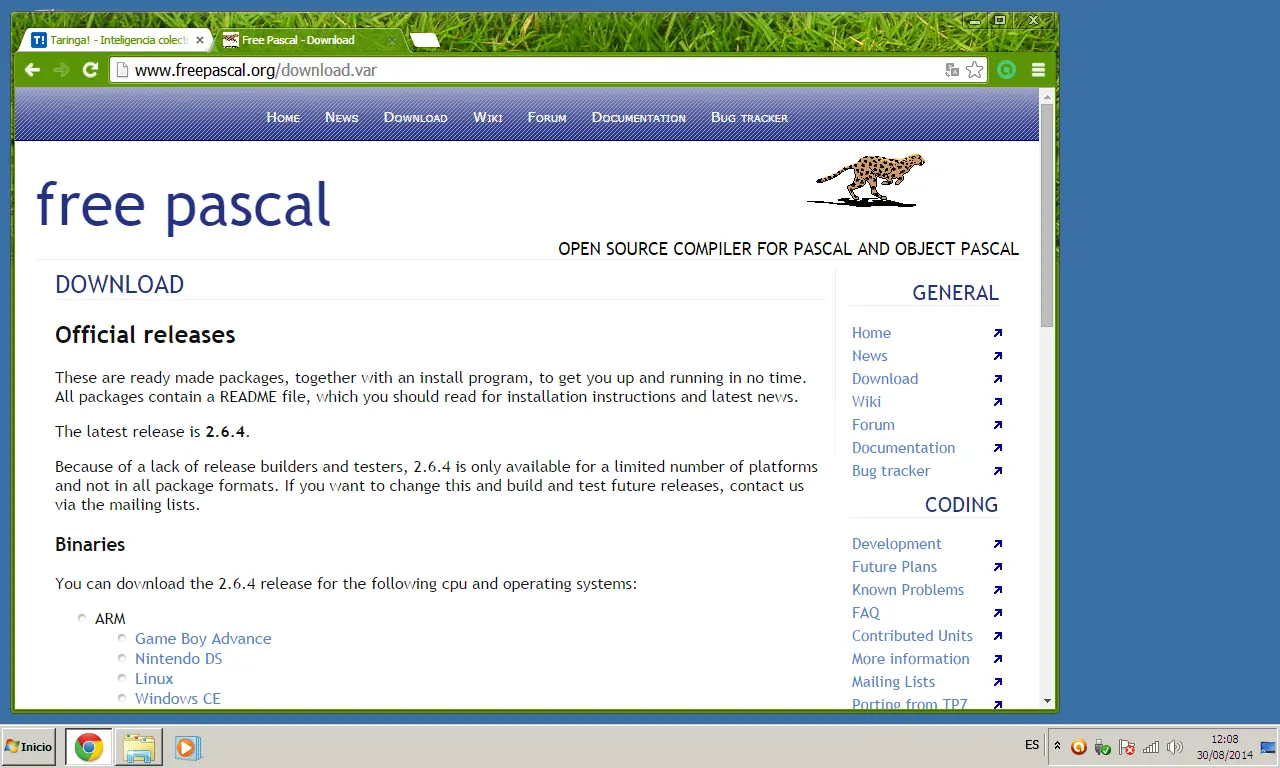
Task: Open the Nintendo DS download link
Action: [x=179, y=658]
